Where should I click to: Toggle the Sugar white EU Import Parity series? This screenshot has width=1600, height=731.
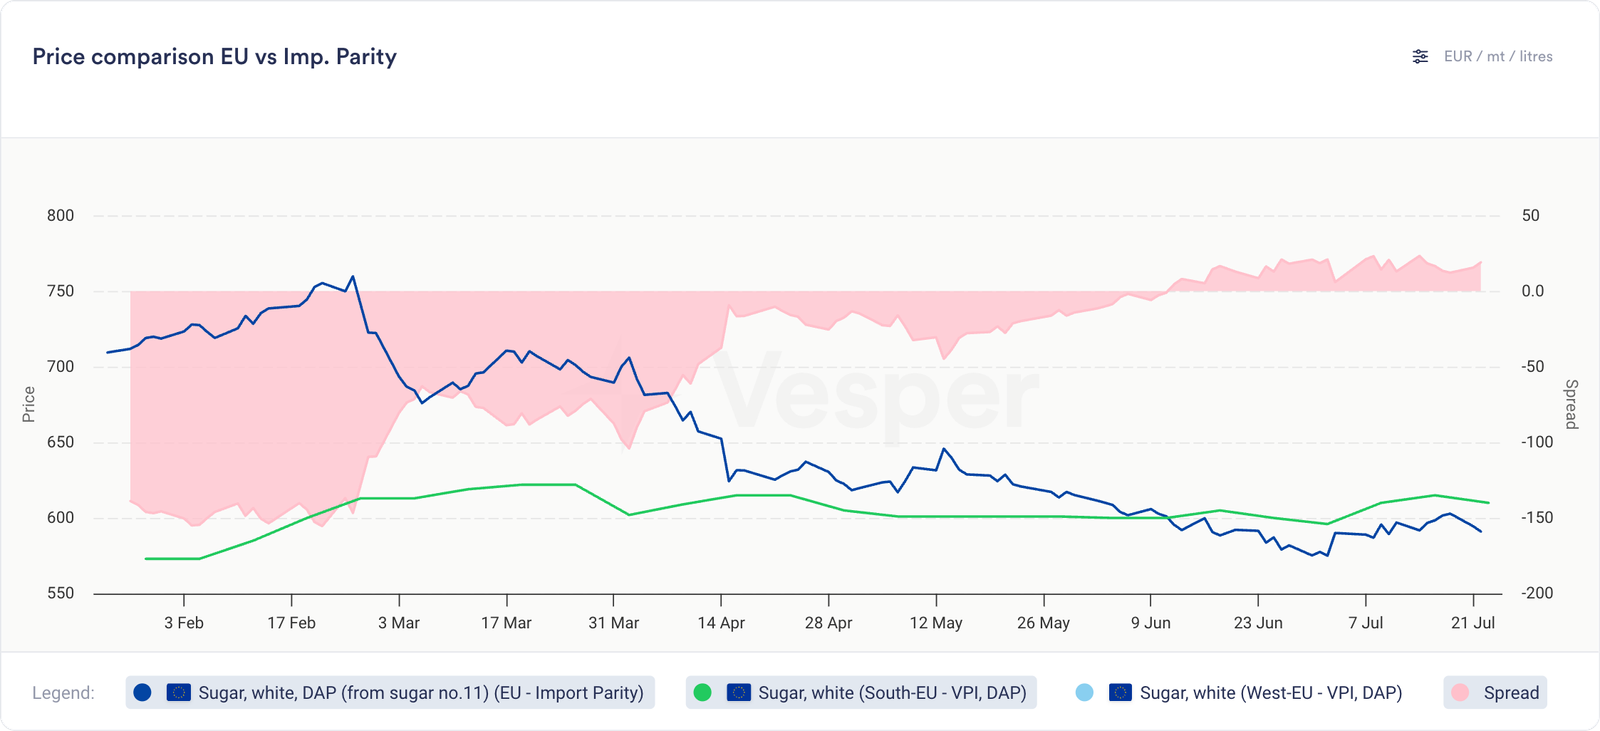[x=420, y=693]
